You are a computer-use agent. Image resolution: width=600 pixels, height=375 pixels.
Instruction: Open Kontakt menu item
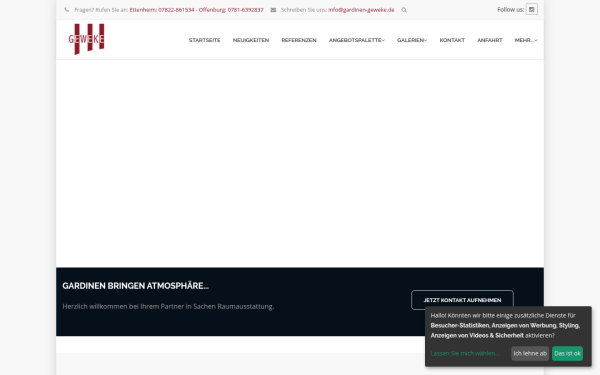(452, 40)
